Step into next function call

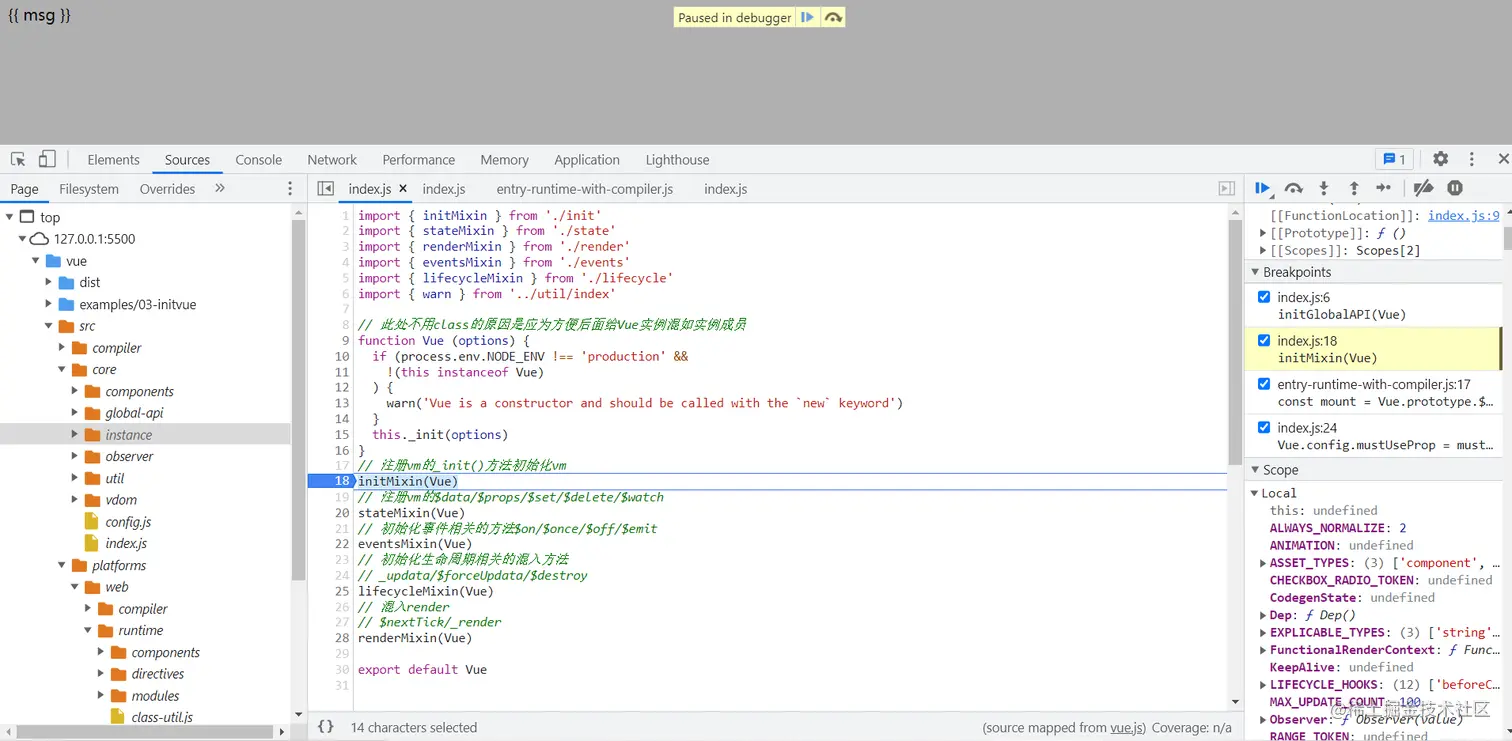pos(1324,188)
